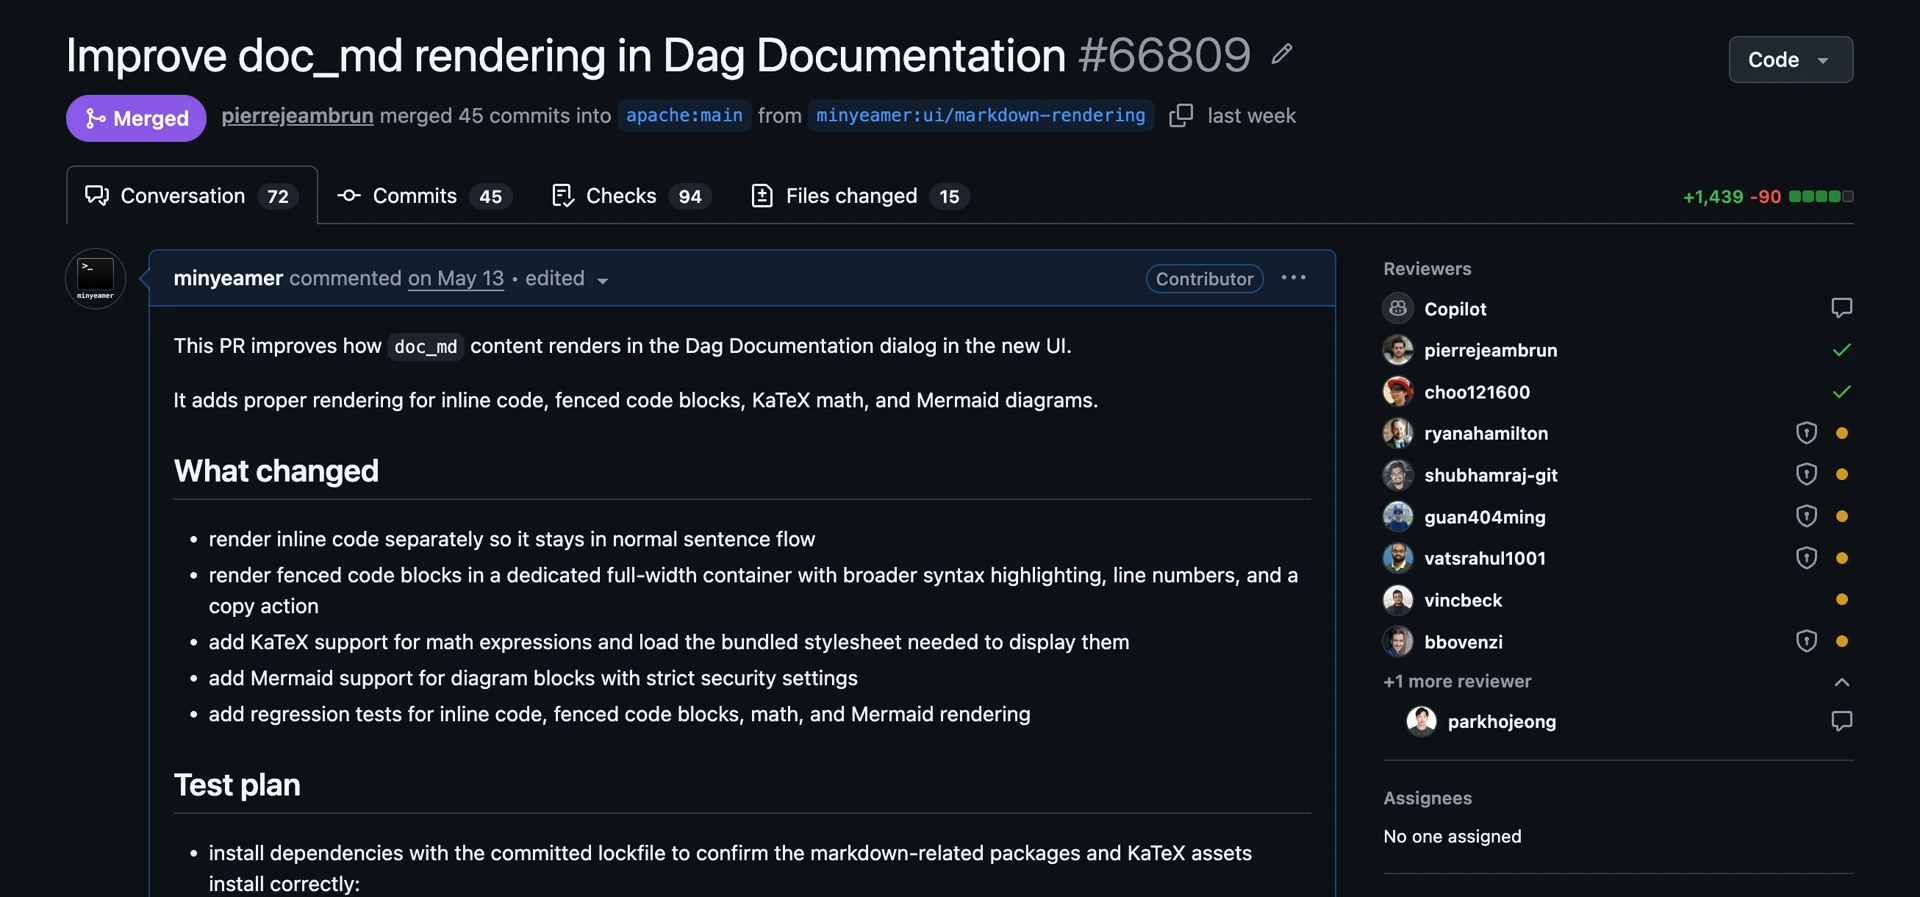Click the "last week" merge timestamp
1920x897 pixels.
point(1251,116)
